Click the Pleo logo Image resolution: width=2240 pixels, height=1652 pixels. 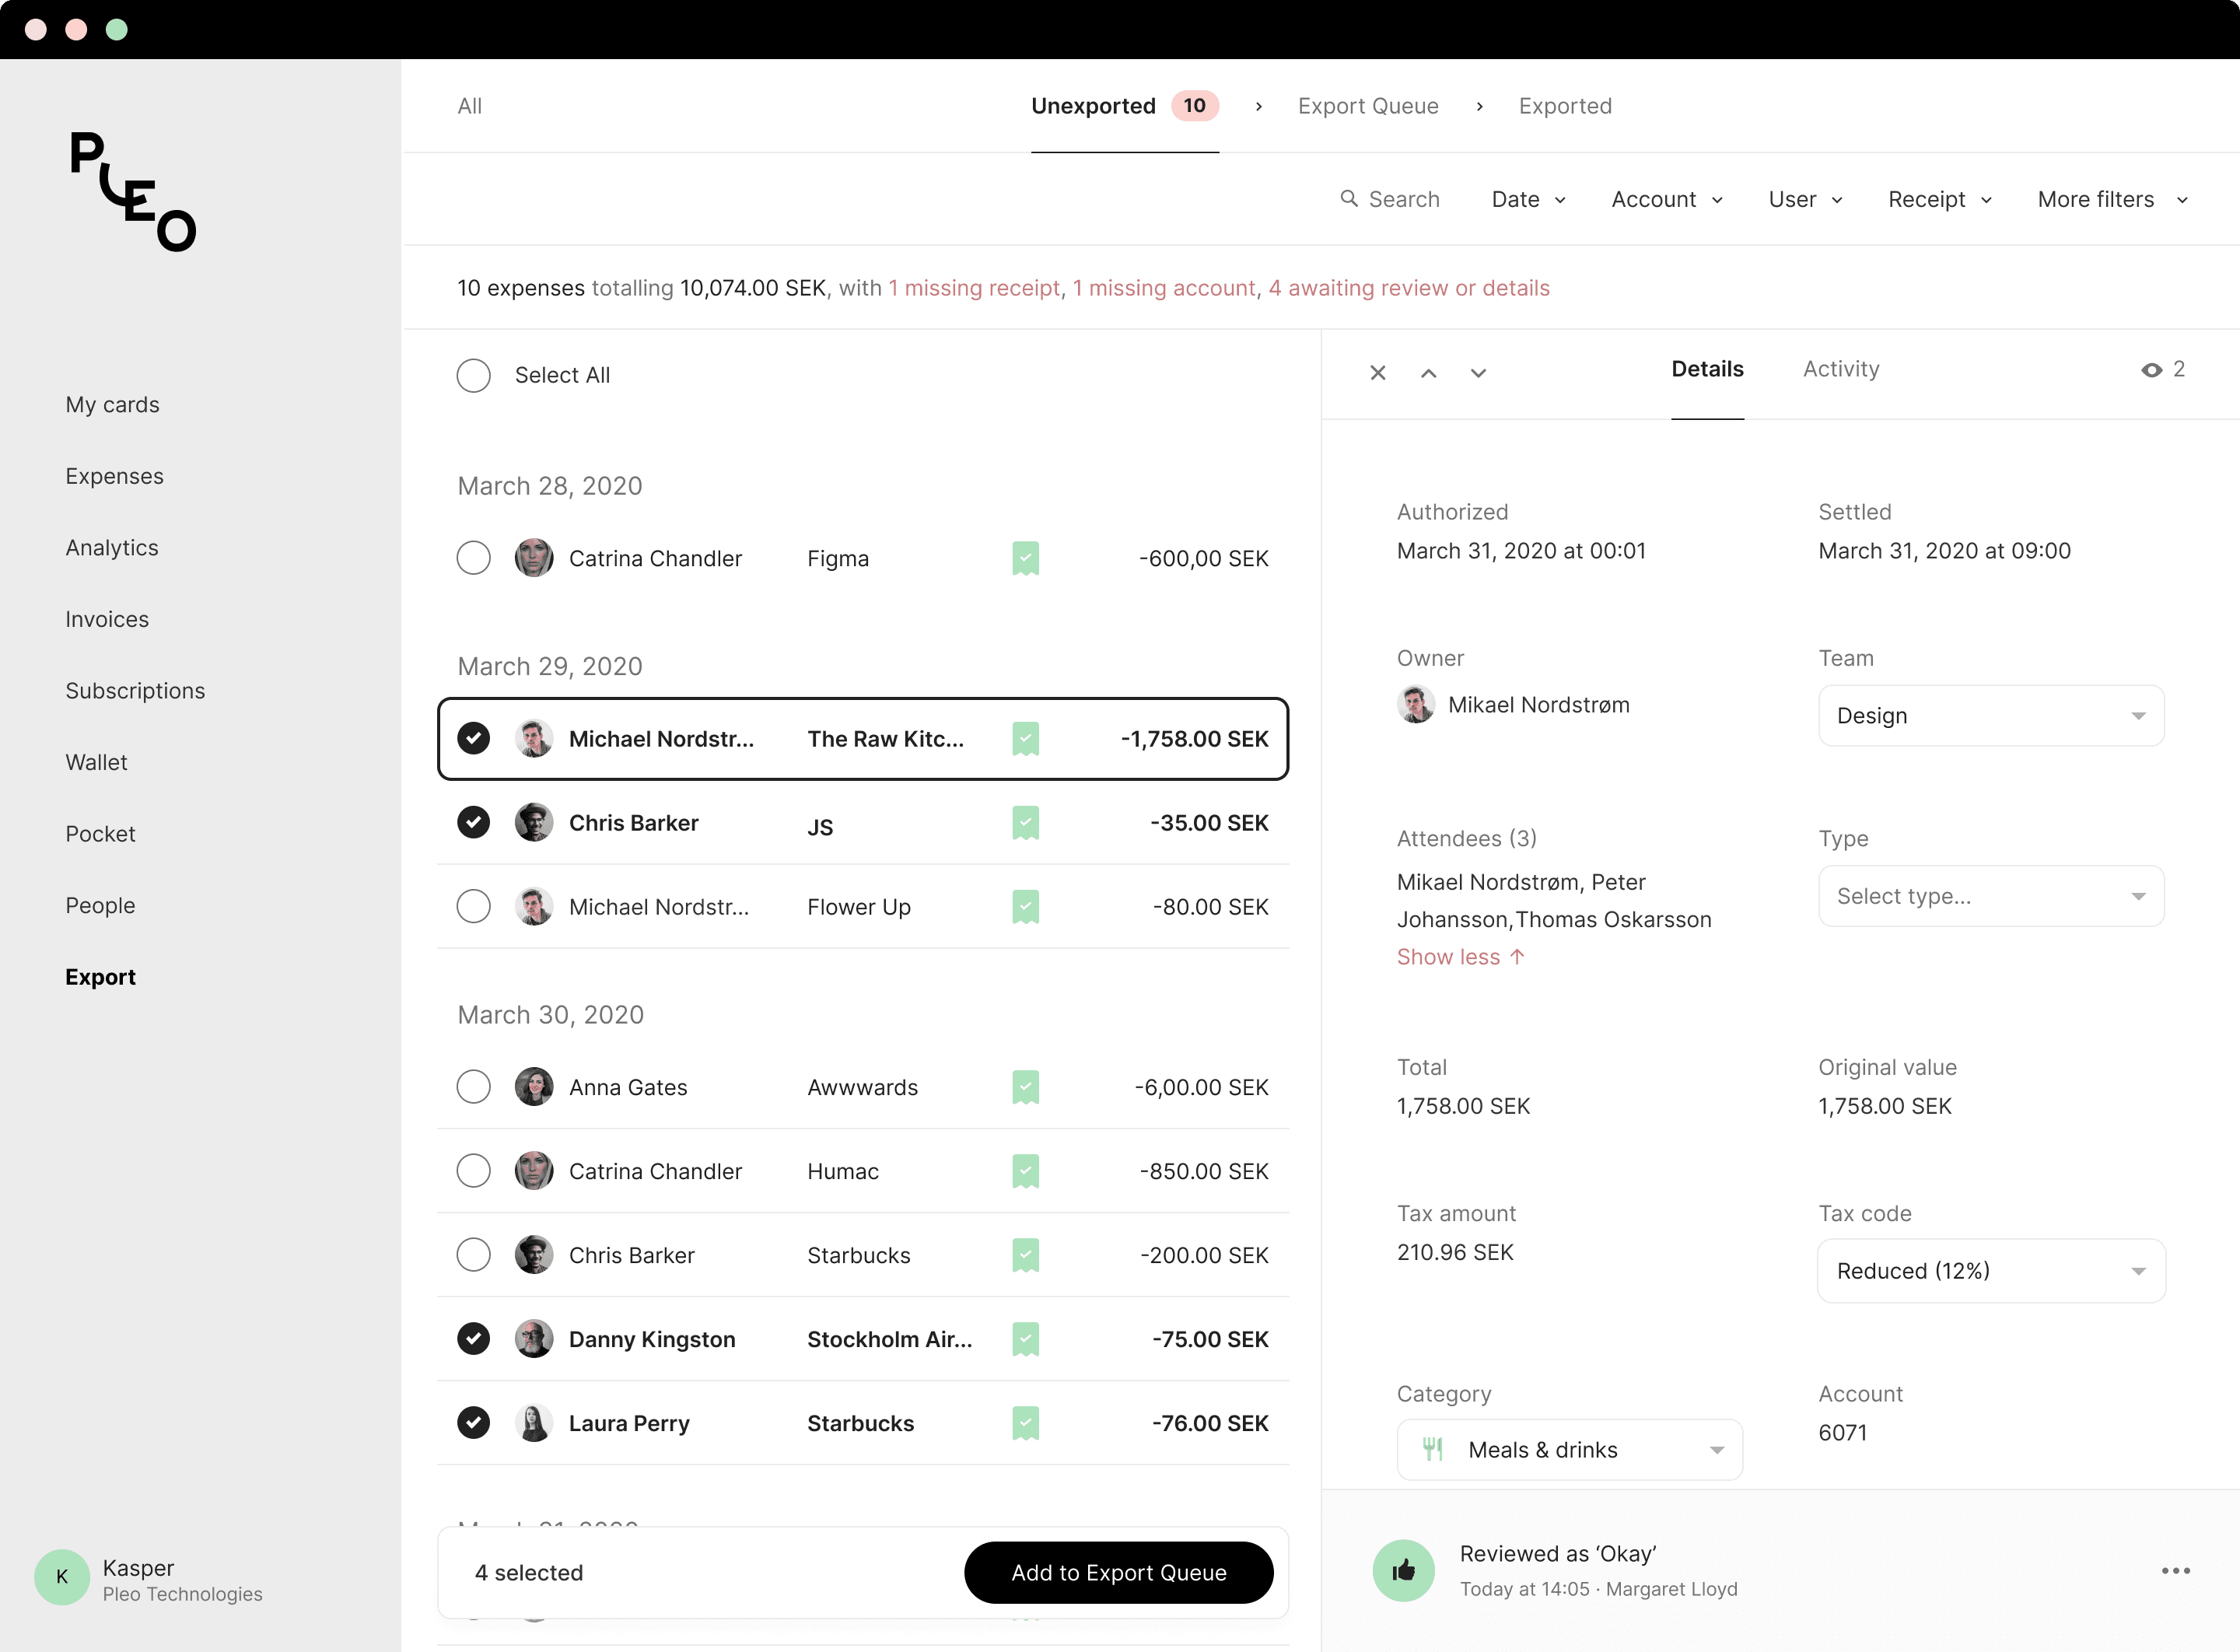pos(132,190)
